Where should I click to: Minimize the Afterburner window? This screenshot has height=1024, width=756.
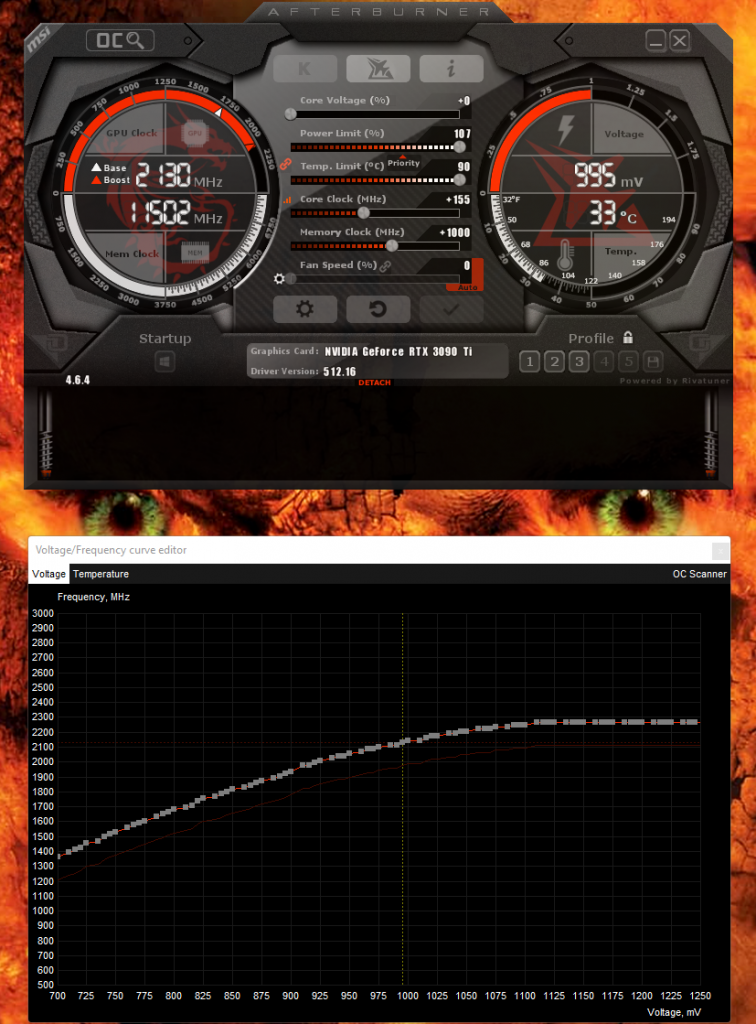click(655, 40)
